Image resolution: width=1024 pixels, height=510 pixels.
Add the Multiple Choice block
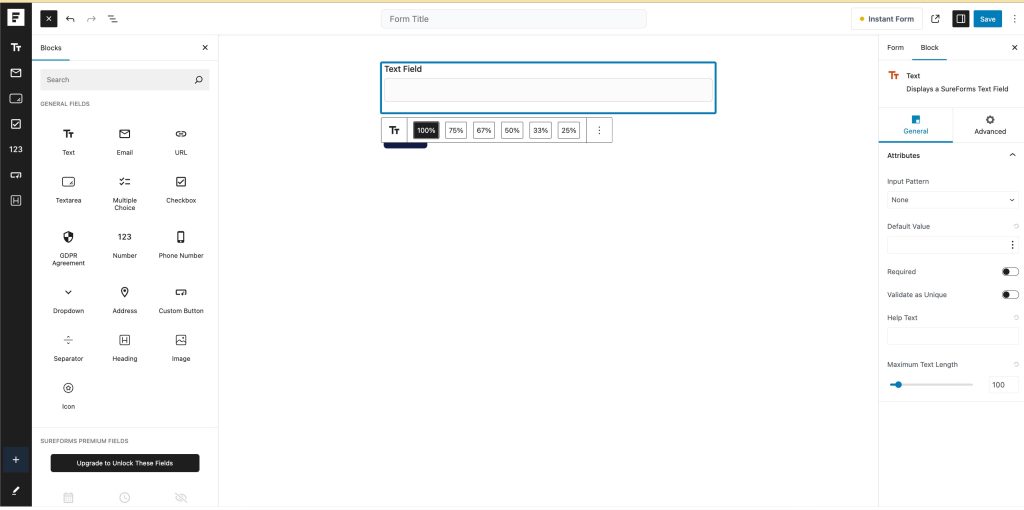[x=124, y=189]
